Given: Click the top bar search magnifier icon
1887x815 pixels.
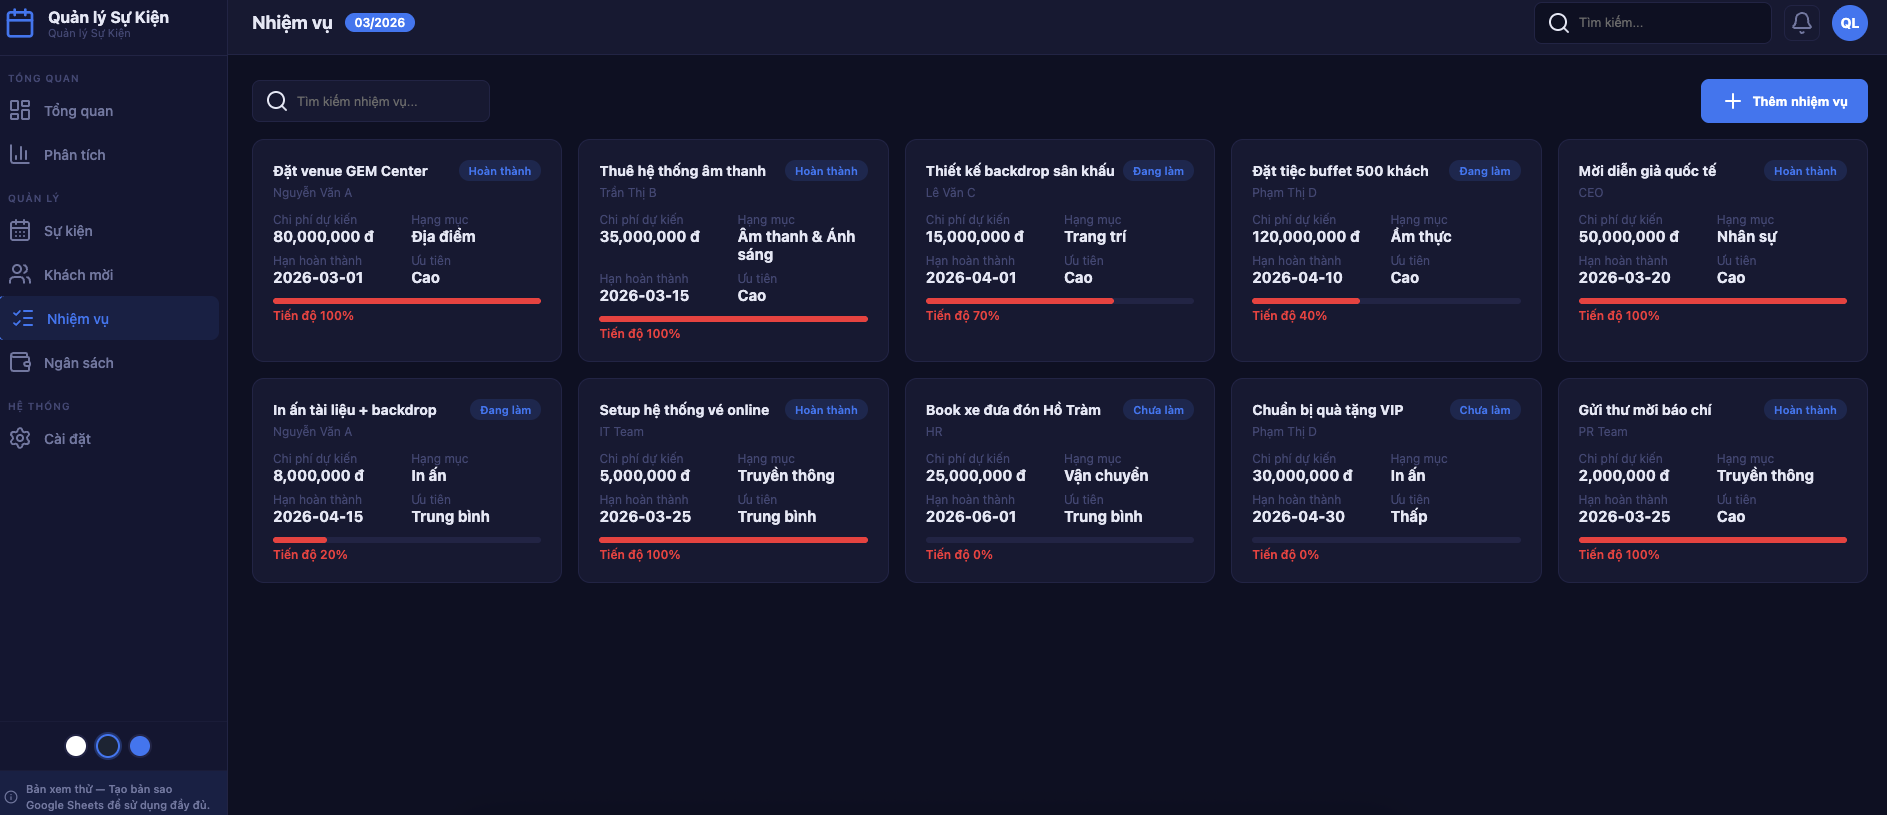Looking at the screenshot, I should pyautogui.click(x=1559, y=22).
